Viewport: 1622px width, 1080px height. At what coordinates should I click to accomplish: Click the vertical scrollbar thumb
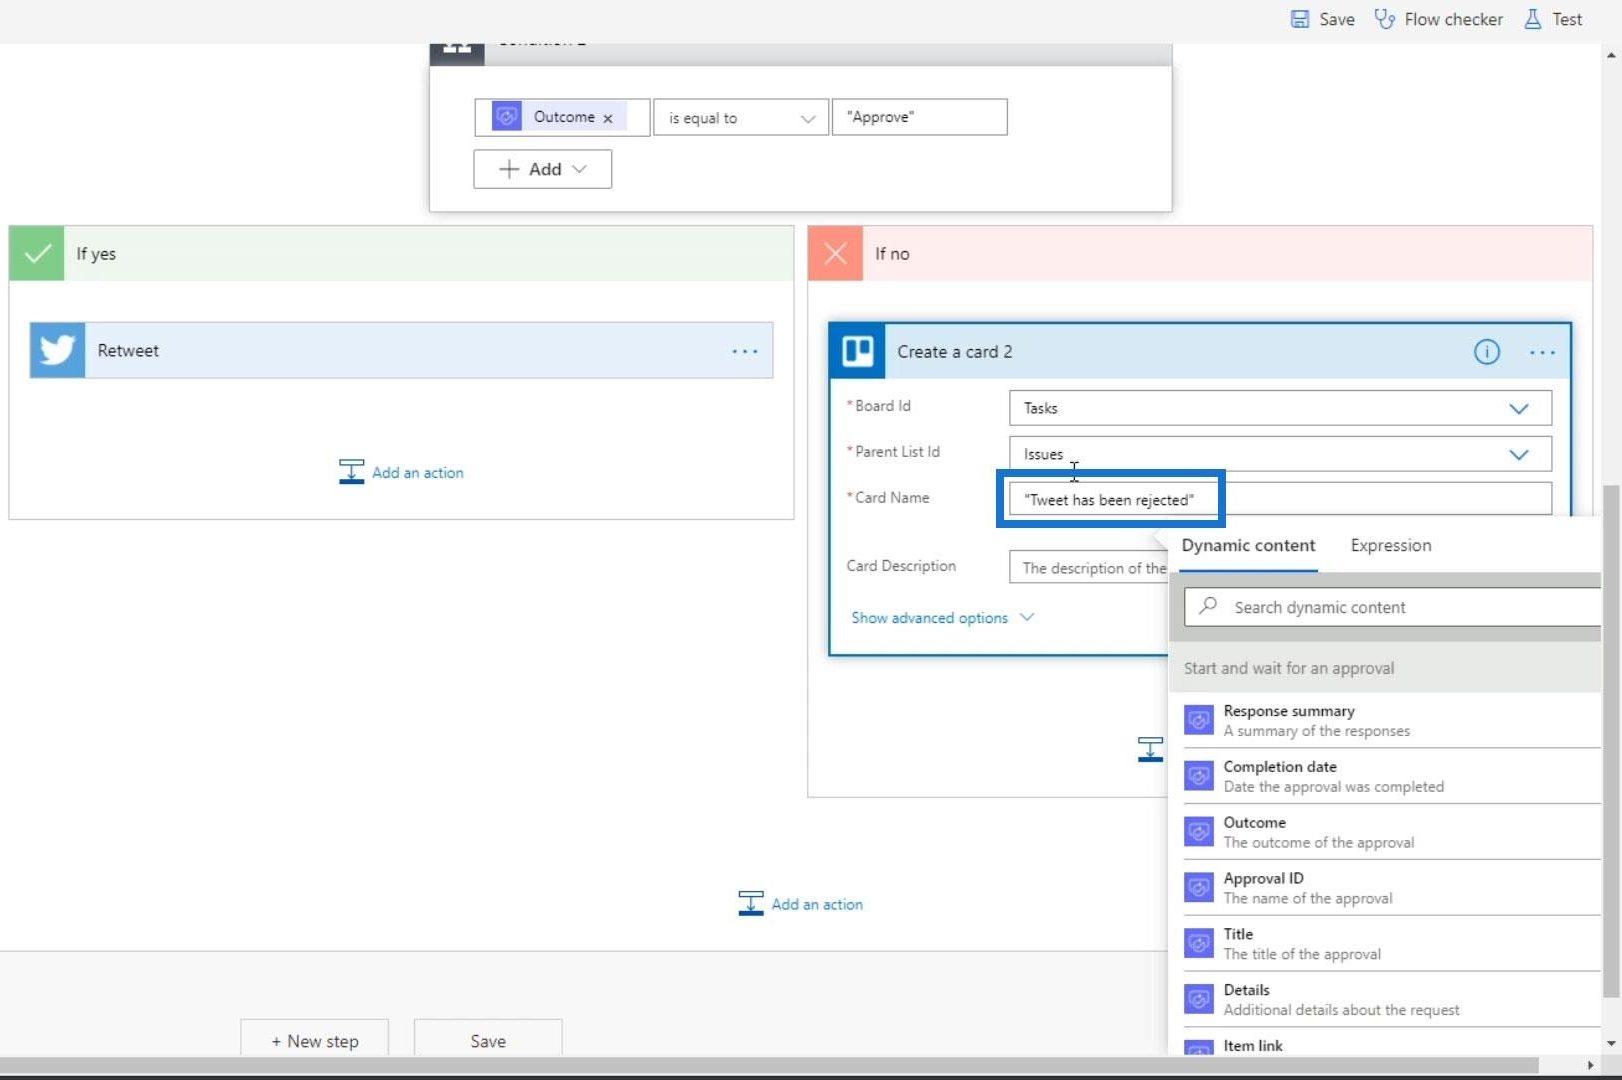pyautogui.click(x=1610, y=740)
